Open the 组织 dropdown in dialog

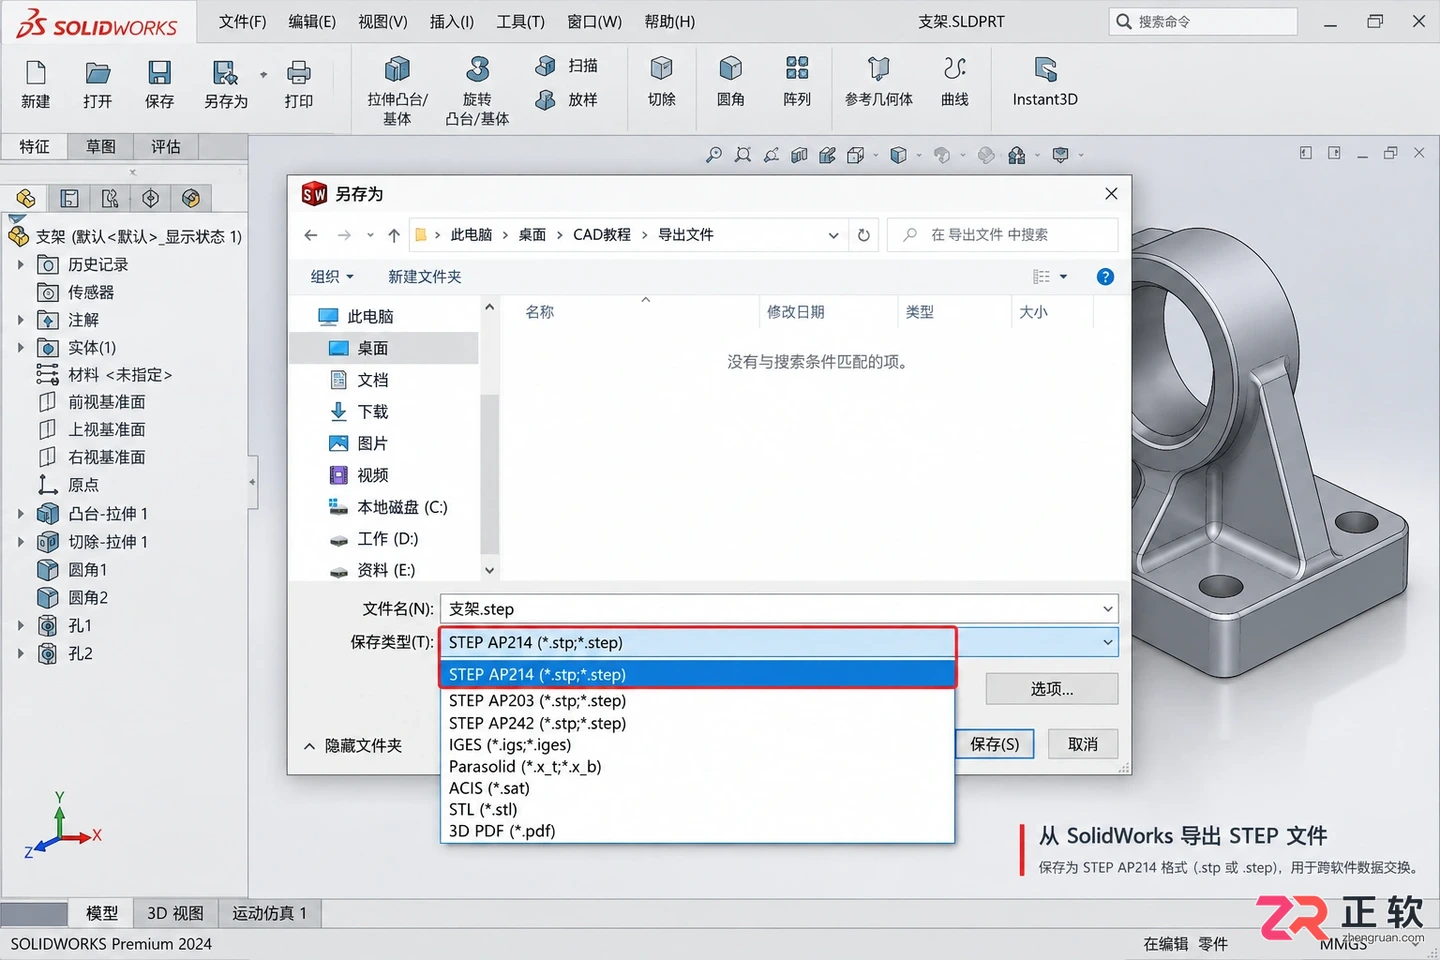(331, 277)
